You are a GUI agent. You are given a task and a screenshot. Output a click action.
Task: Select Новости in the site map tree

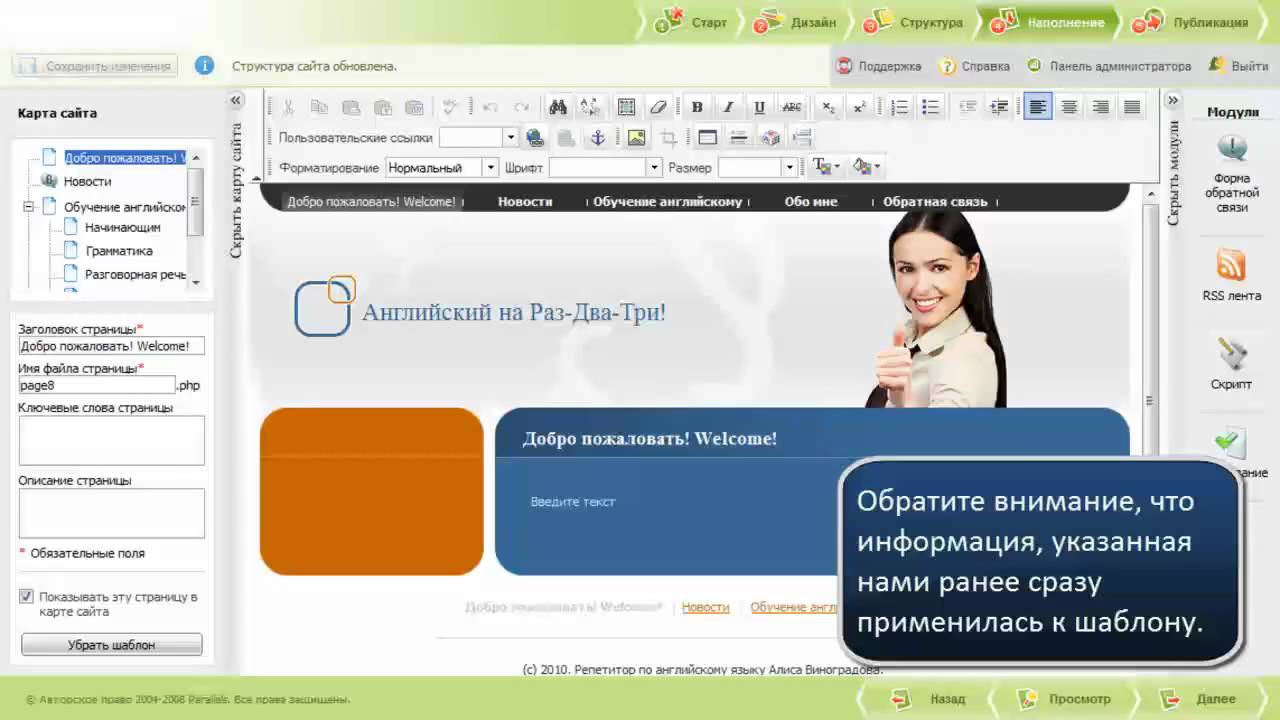[x=87, y=181]
